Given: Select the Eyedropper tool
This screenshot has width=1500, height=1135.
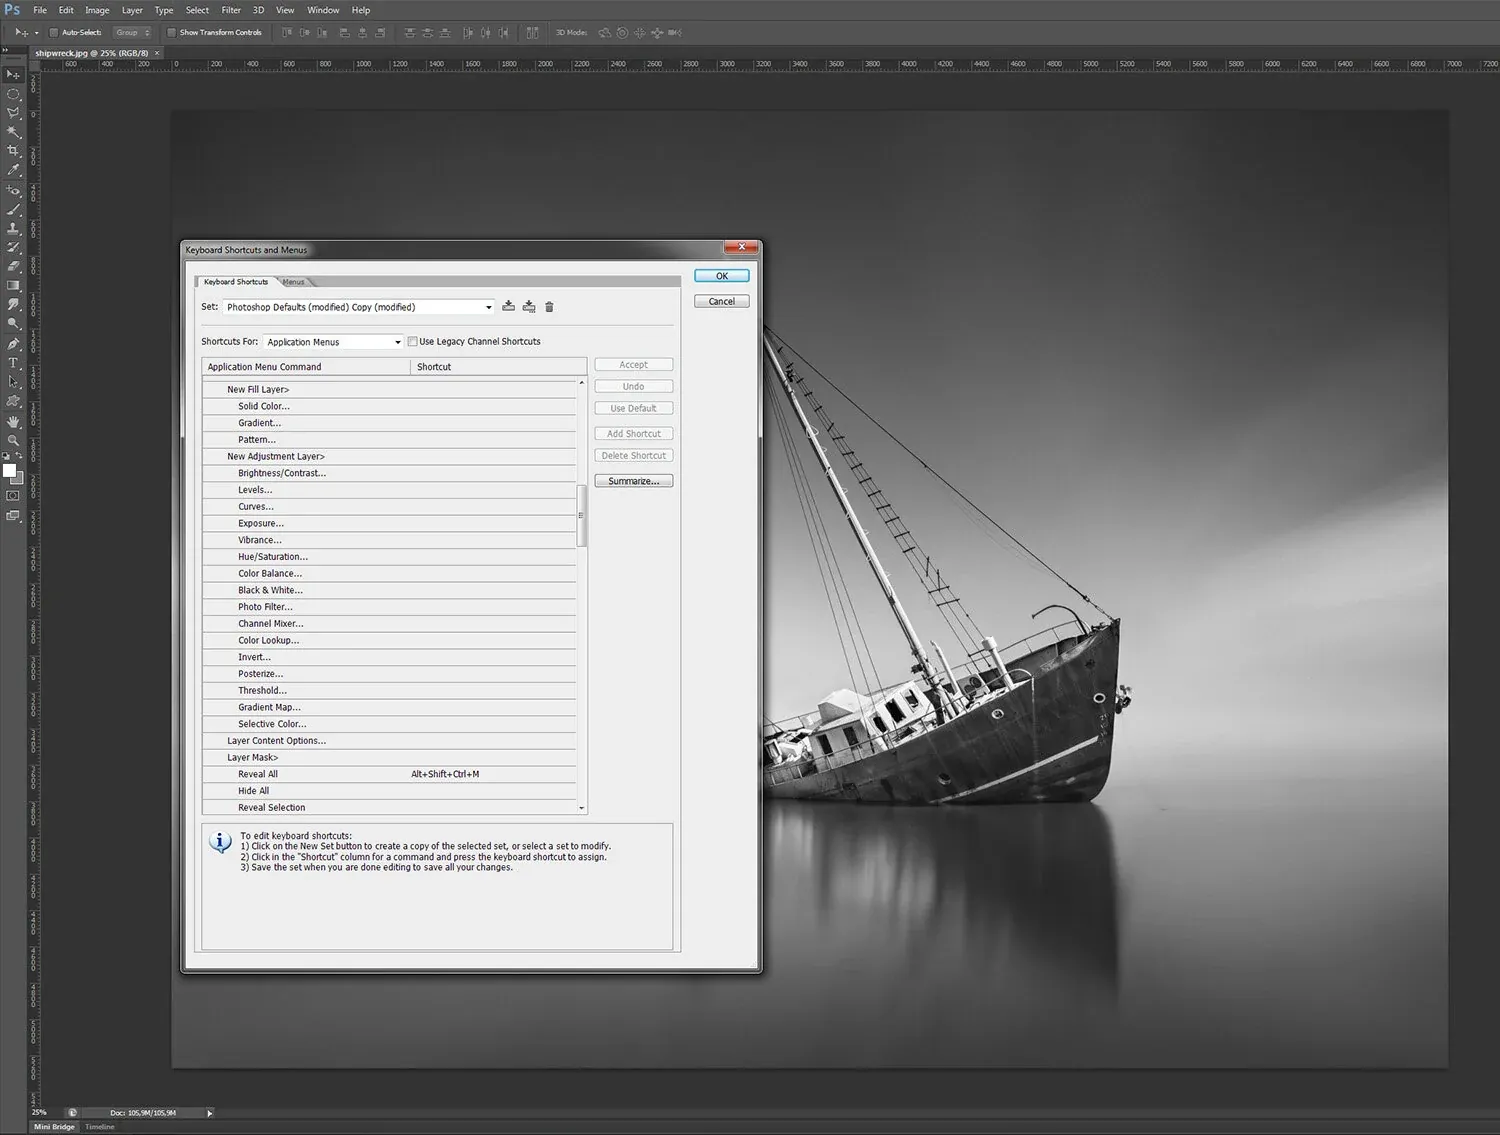Looking at the screenshot, I should (14, 167).
